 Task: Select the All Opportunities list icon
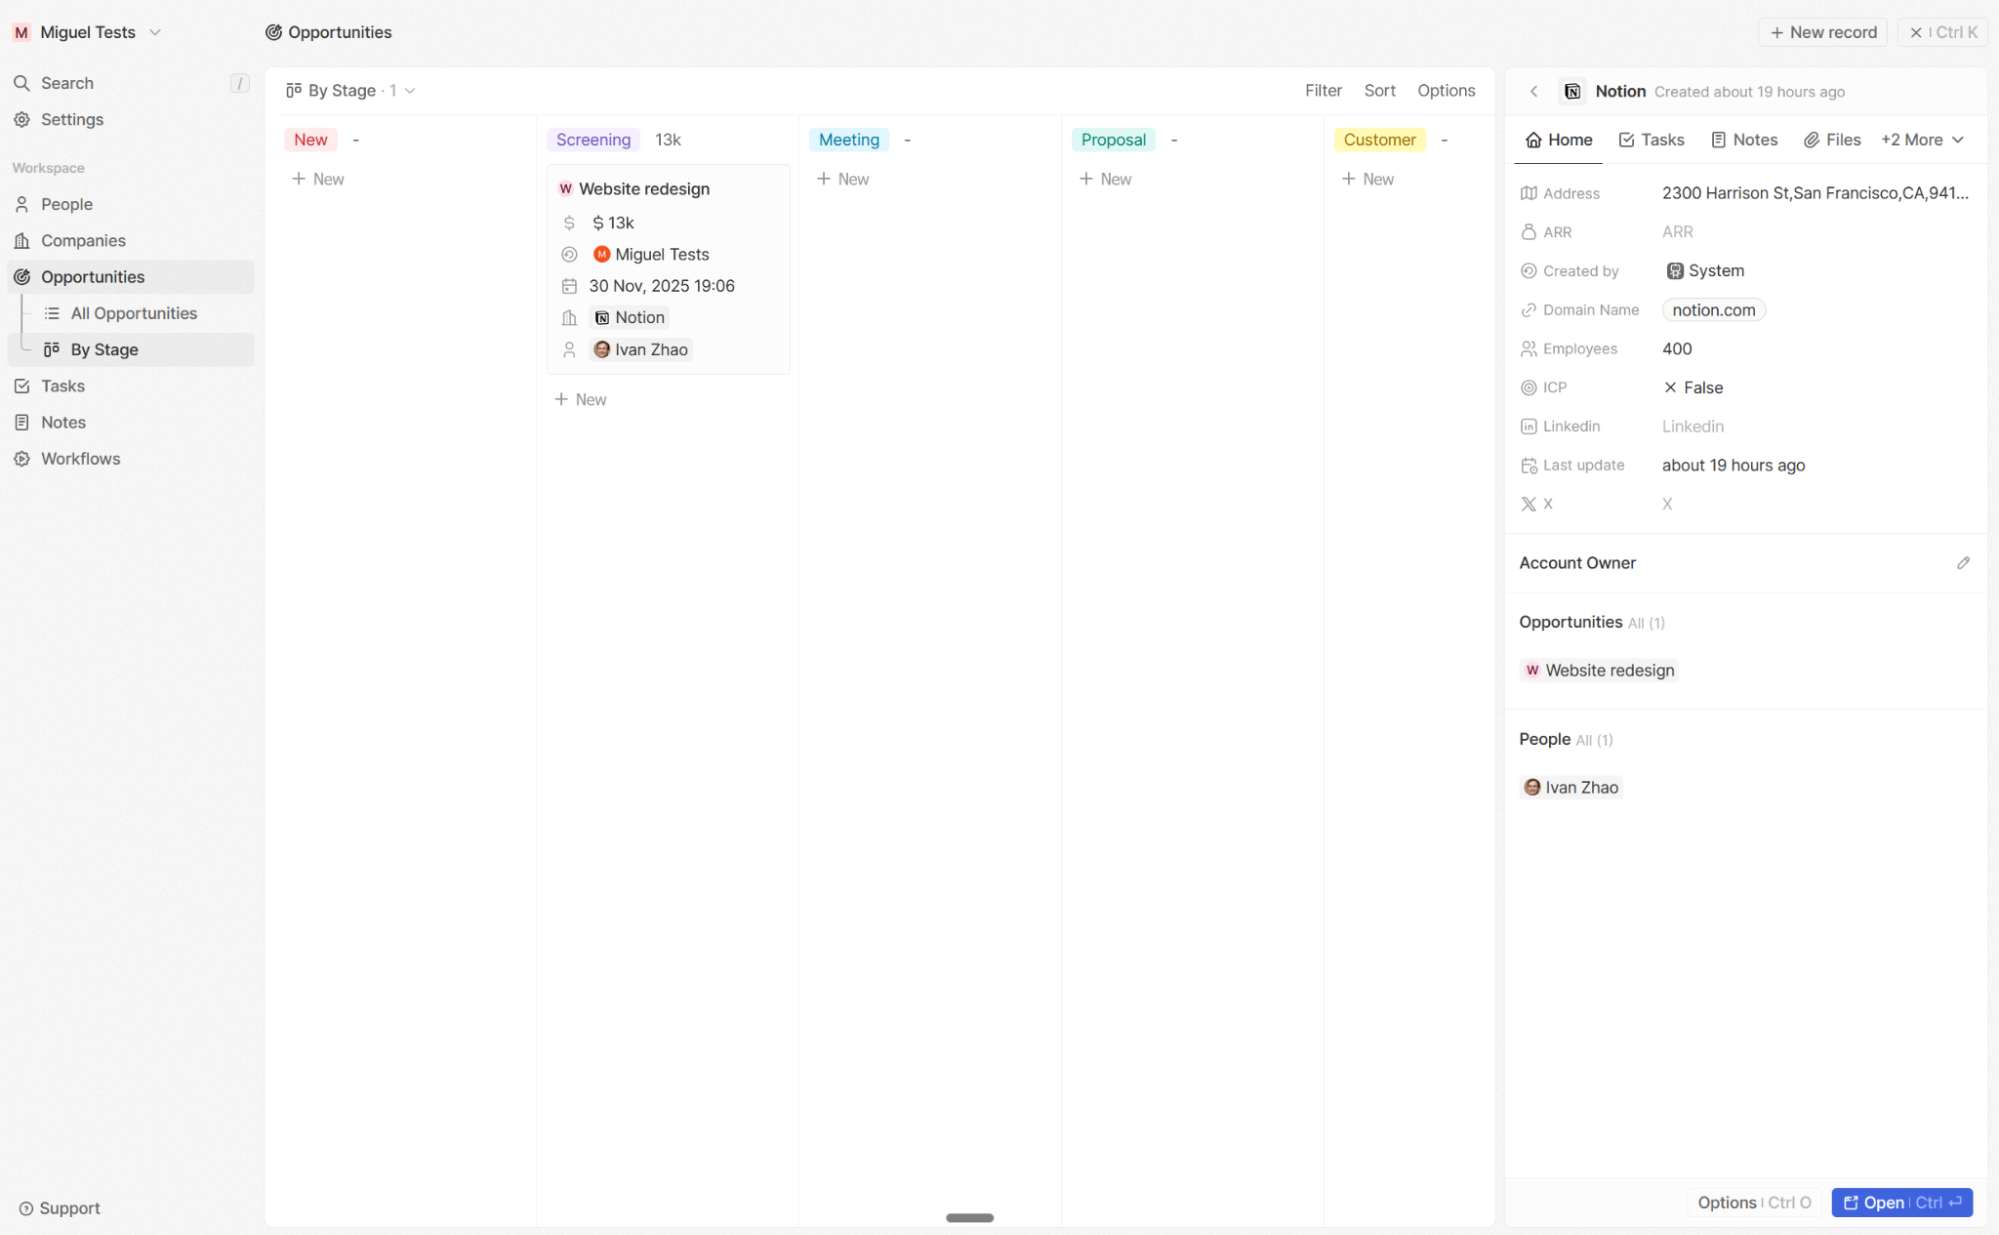tap(51, 313)
